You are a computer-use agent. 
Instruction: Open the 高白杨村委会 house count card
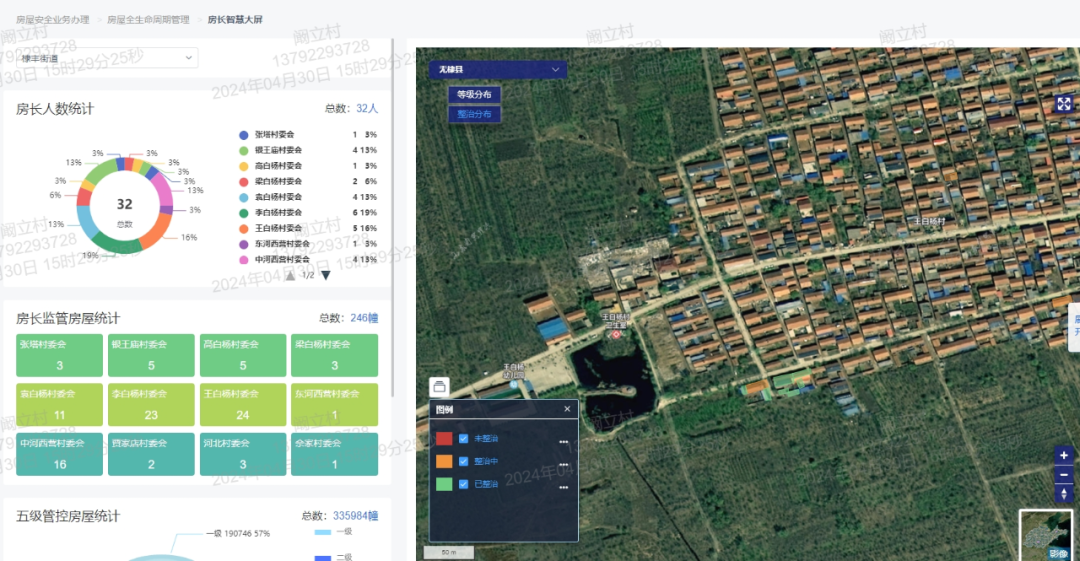[242, 355]
